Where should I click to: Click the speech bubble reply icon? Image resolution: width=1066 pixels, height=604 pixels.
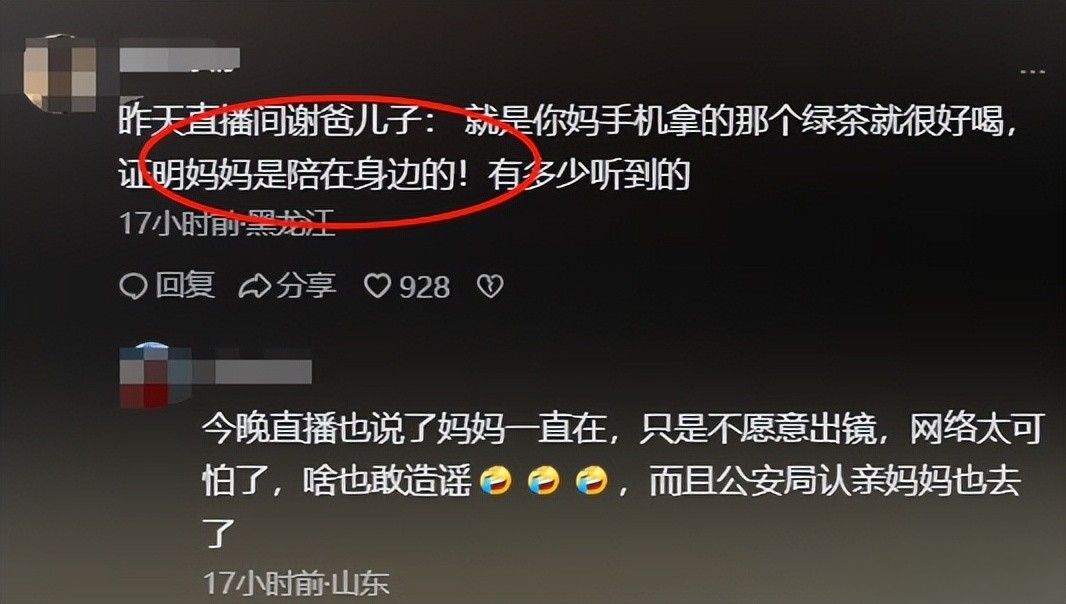(x=133, y=286)
